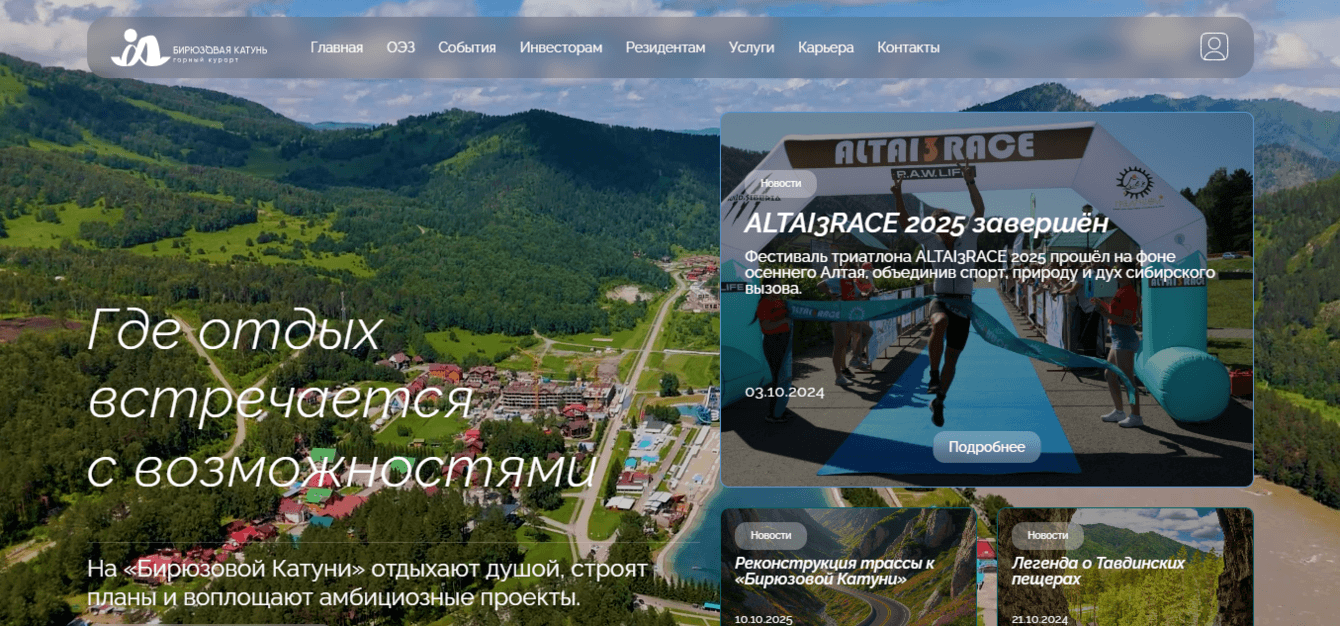Open the Легенда о Тавдинских пещерах article
Screen dimensions: 1340x626
1098,571
